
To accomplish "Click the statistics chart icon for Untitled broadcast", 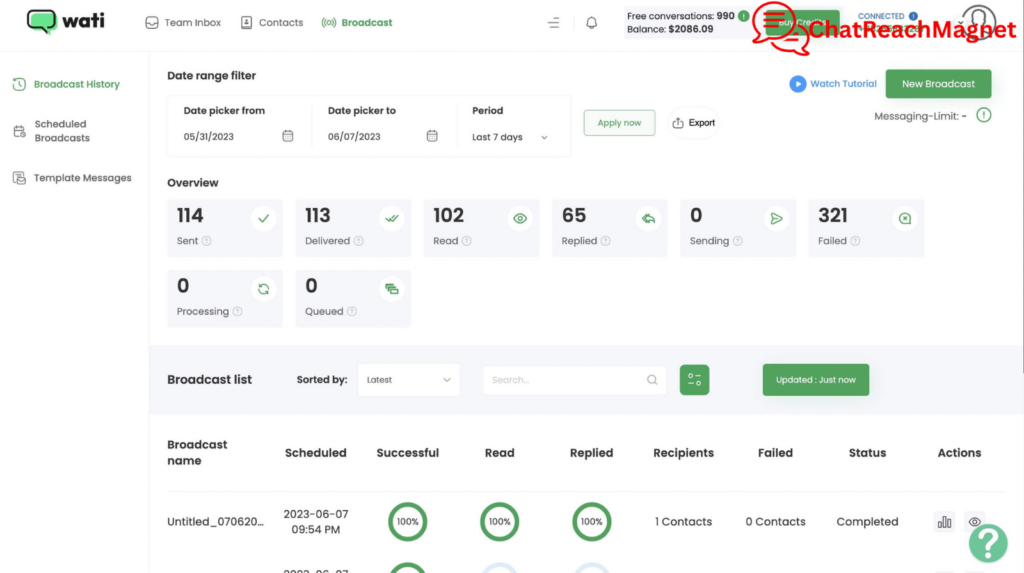I will point(944,522).
